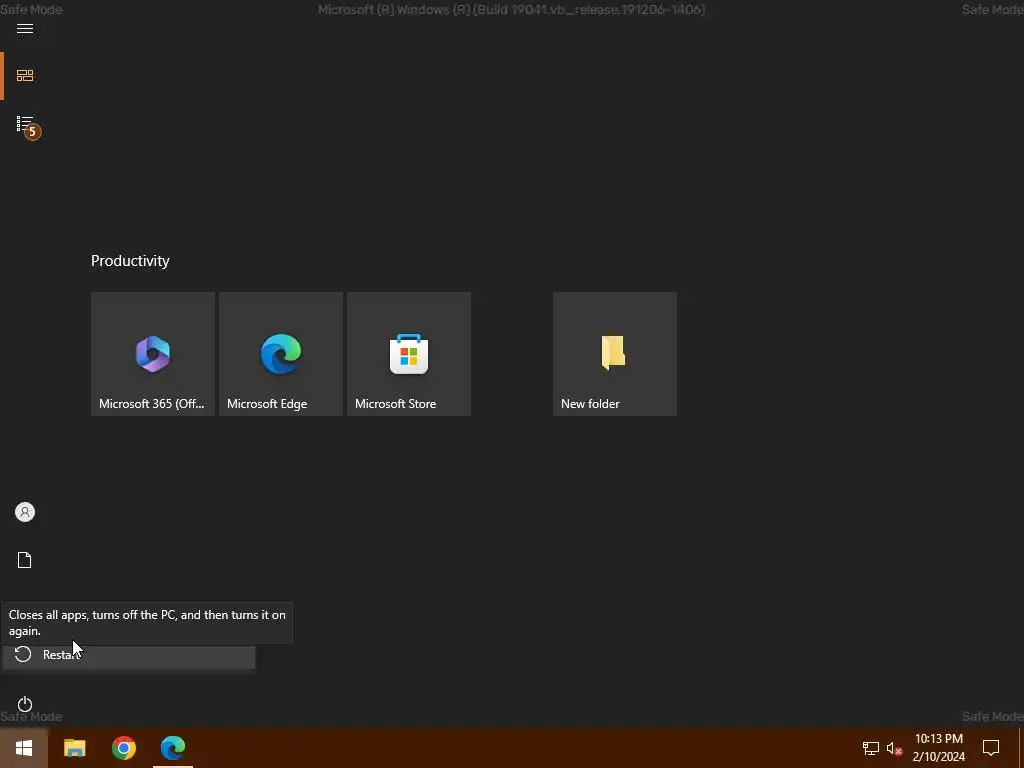Image resolution: width=1024 pixels, height=768 pixels.
Task: Open the clock showing 10:13 PM
Action: coord(938,748)
